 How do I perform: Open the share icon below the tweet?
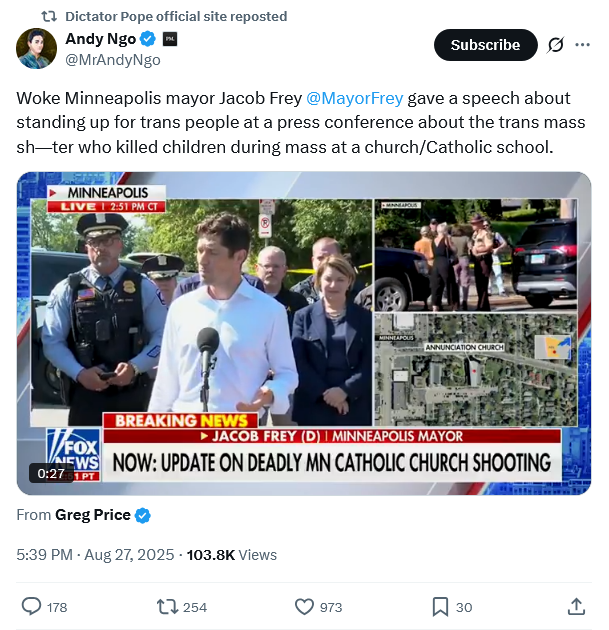[x=576, y=606]
